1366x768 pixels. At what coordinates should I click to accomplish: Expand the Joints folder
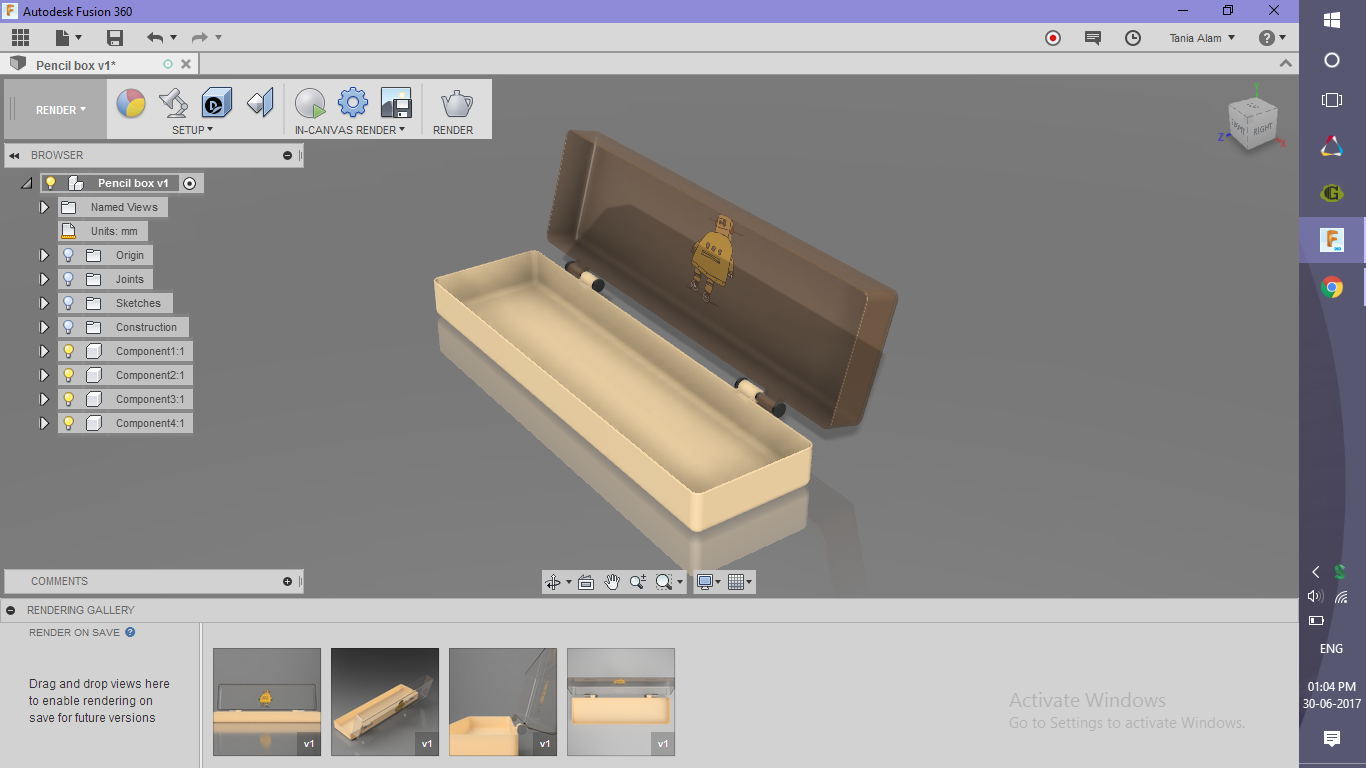click(x=44, y=279)
